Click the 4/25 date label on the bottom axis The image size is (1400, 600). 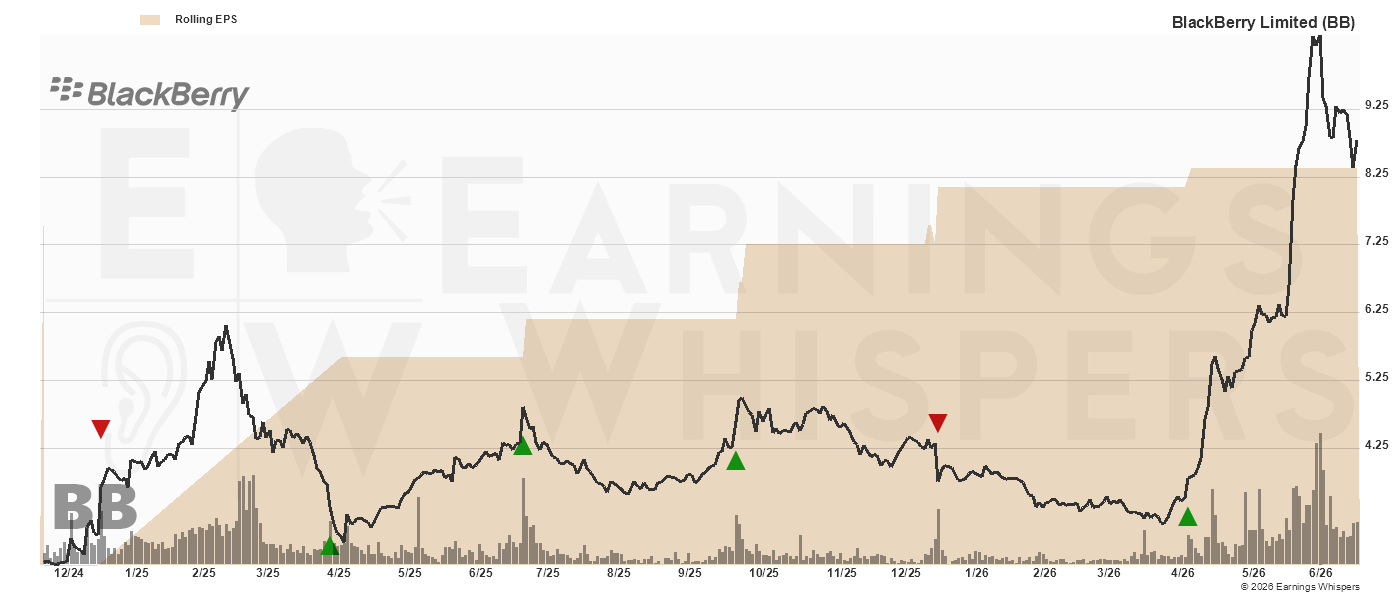point(338,573)
